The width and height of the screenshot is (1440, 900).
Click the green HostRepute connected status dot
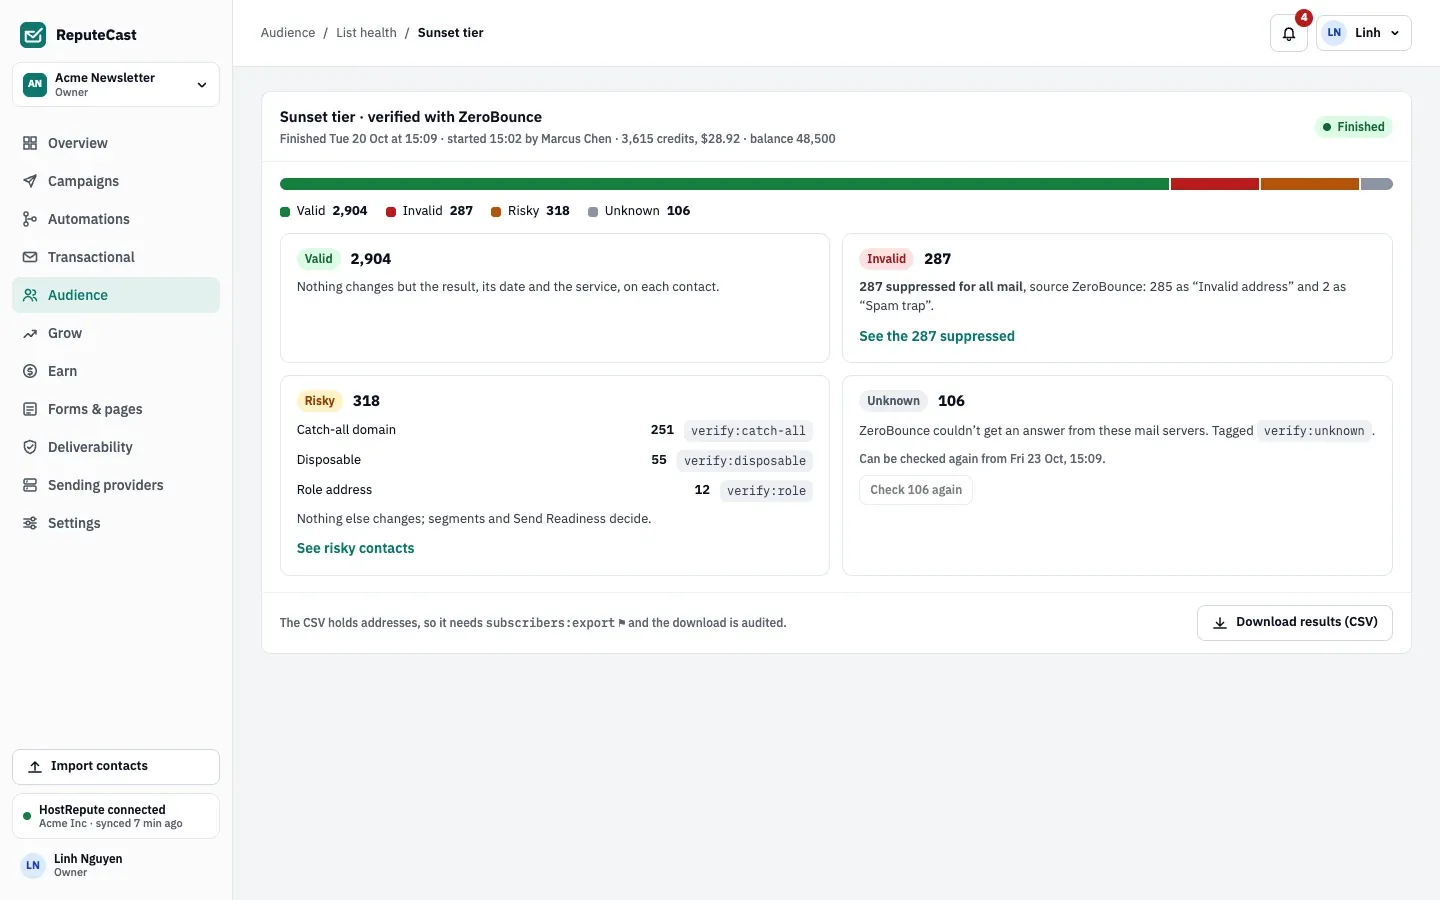(27, 816)
